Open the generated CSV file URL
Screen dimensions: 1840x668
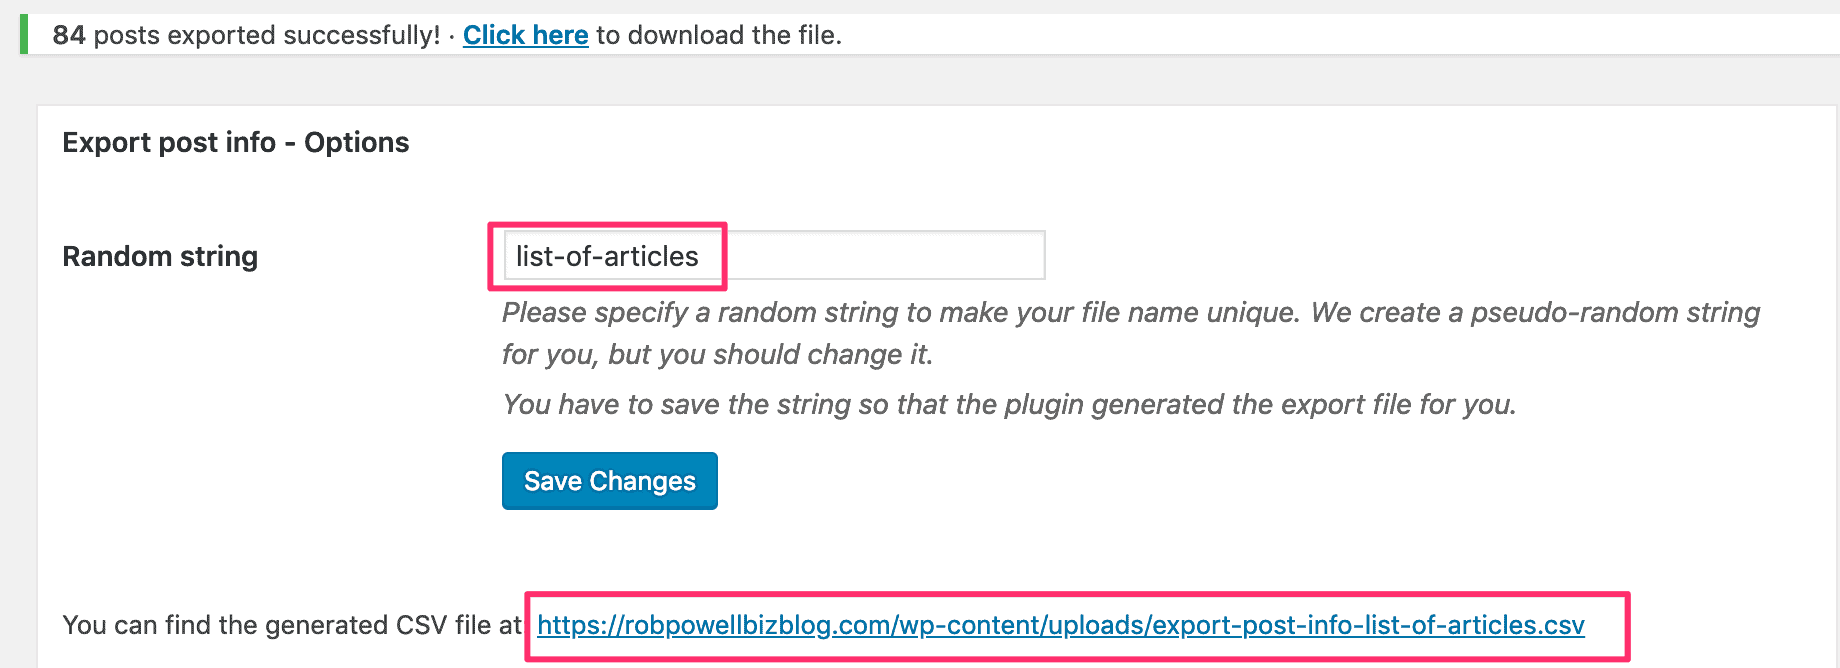(x=1060, y=625)
